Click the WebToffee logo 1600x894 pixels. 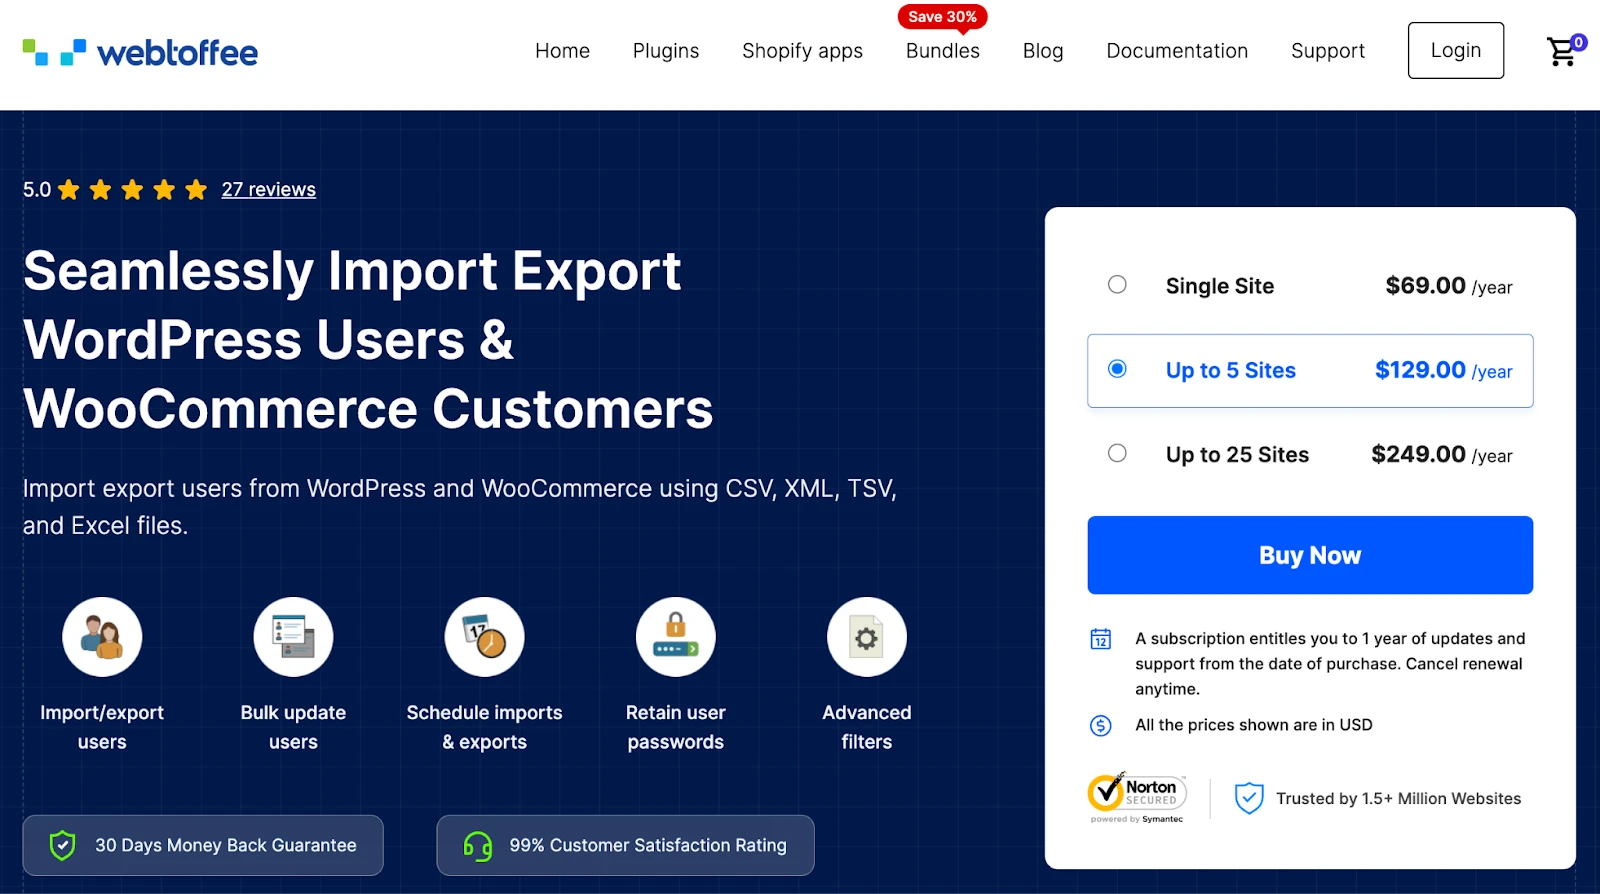tap(140, 52)
